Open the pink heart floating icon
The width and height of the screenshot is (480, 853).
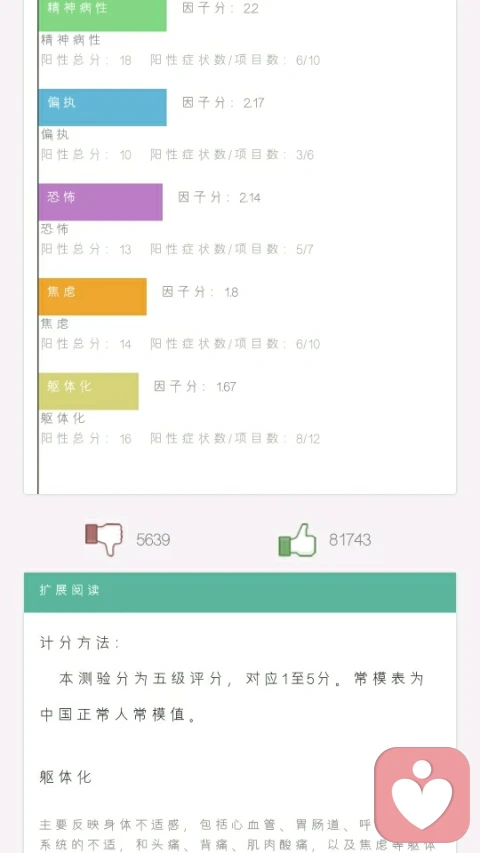tap(422, 794)
